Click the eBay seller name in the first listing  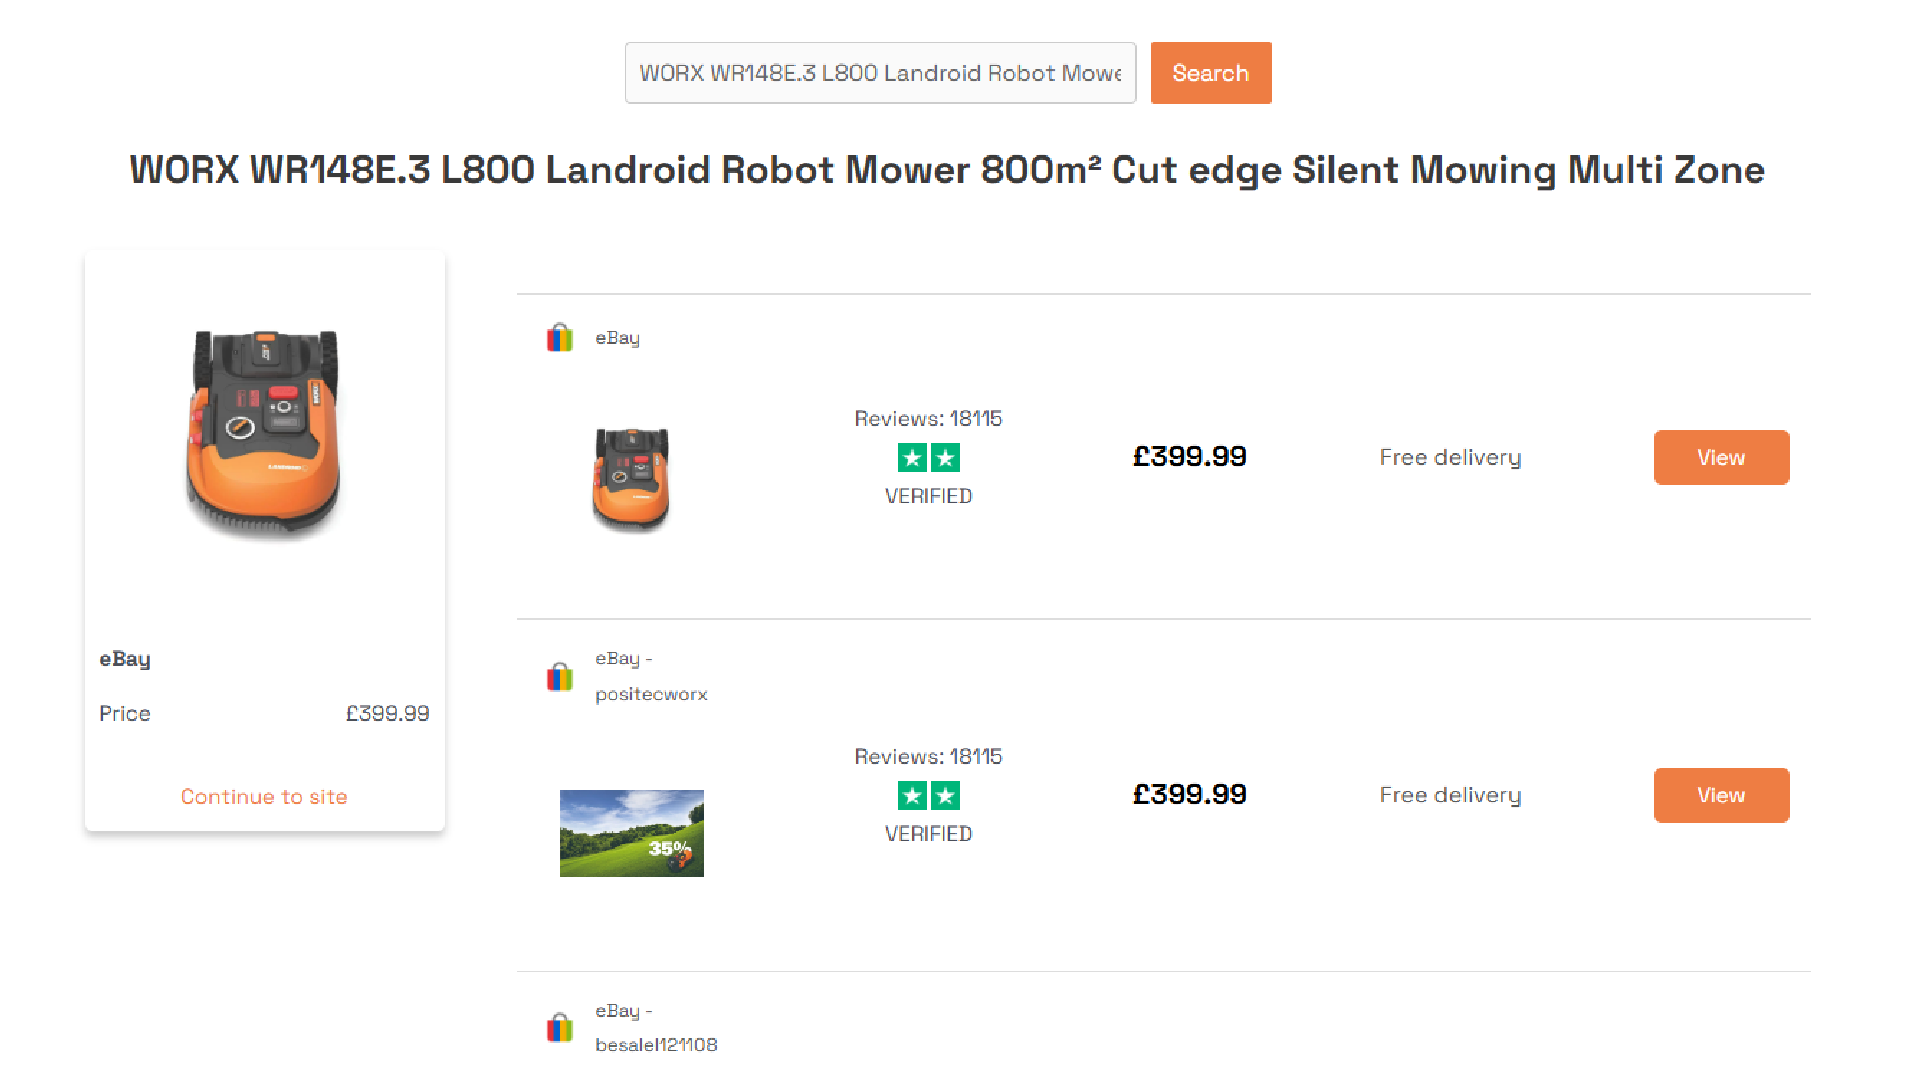(x=617, y=338)
